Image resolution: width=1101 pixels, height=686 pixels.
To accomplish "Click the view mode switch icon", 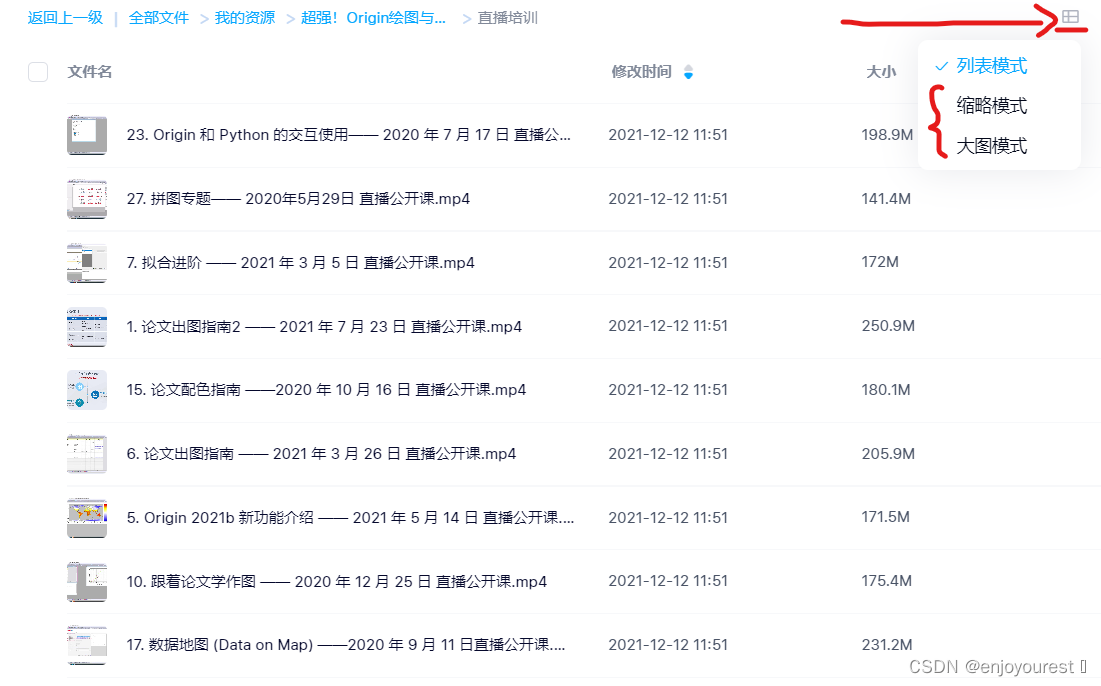I will pos(1070,17).
